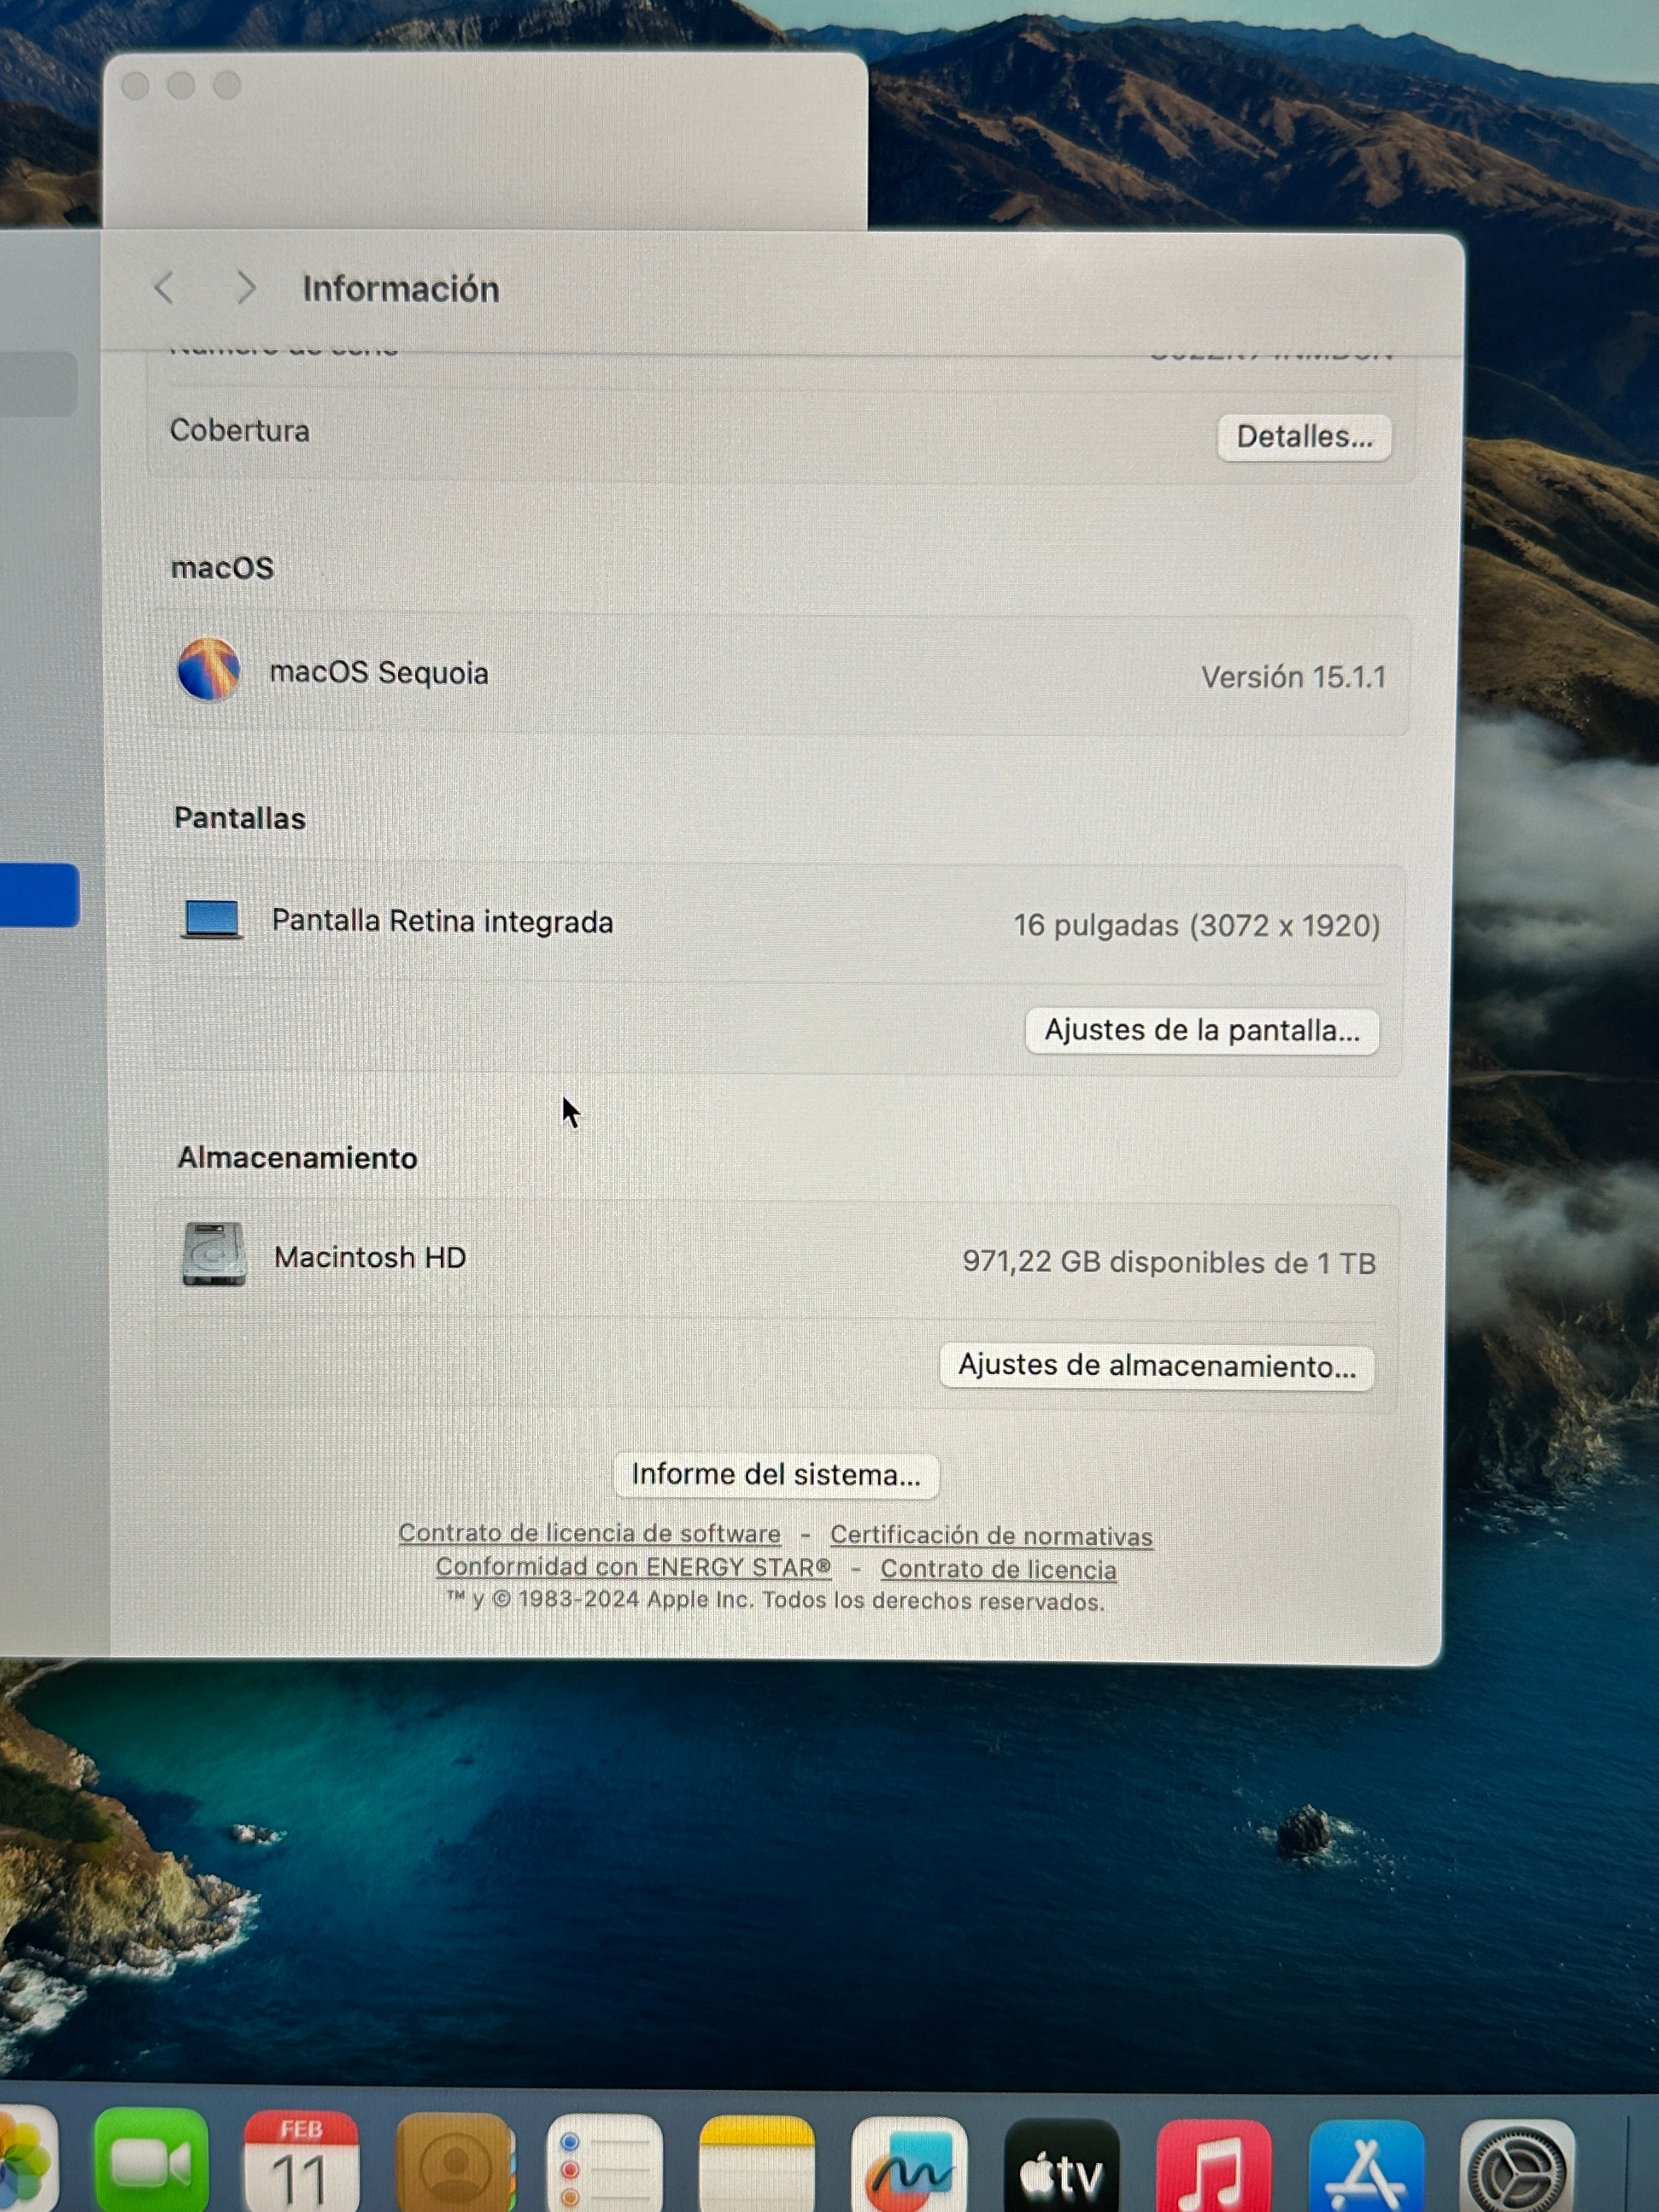The image size is (1659, 2212).
Task: Minimize the background window
Action: pos(181,86)
